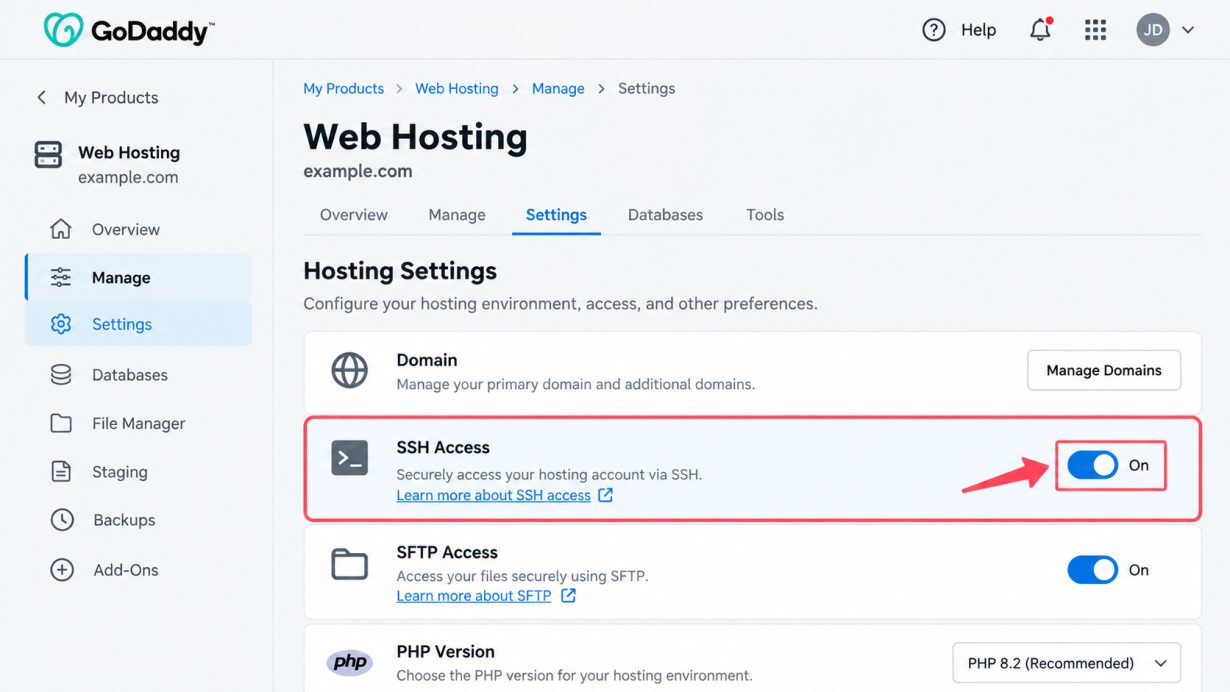Screen dimensions: 1230x692
Task: Switch to the Tools tab
Action: coord(765,215)
